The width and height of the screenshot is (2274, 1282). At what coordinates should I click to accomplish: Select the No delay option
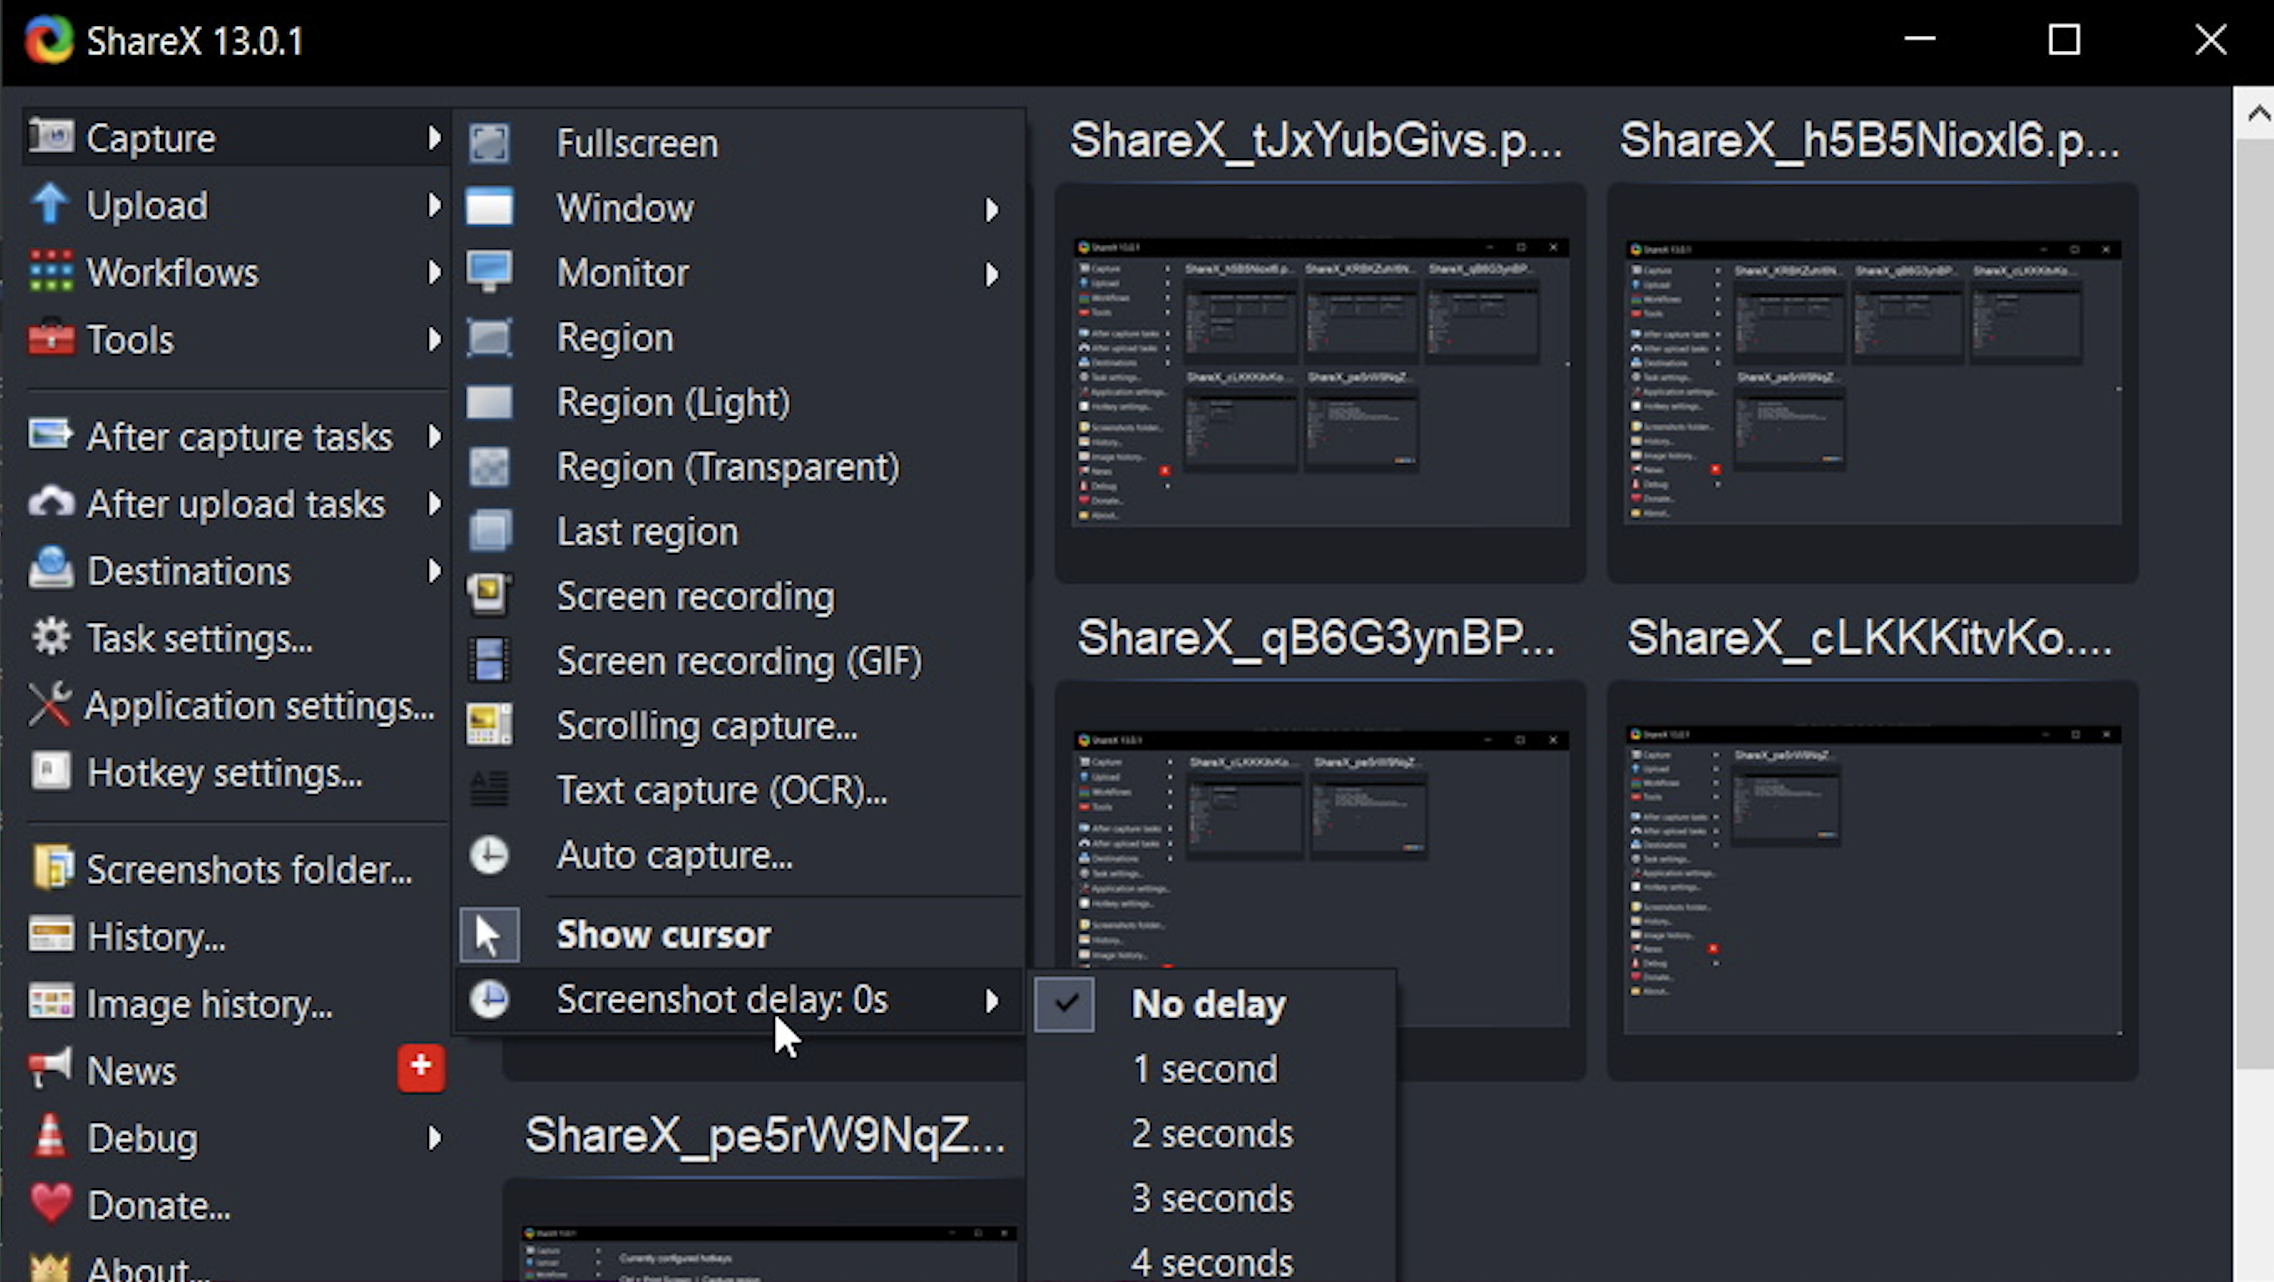pos(1210,1004)
